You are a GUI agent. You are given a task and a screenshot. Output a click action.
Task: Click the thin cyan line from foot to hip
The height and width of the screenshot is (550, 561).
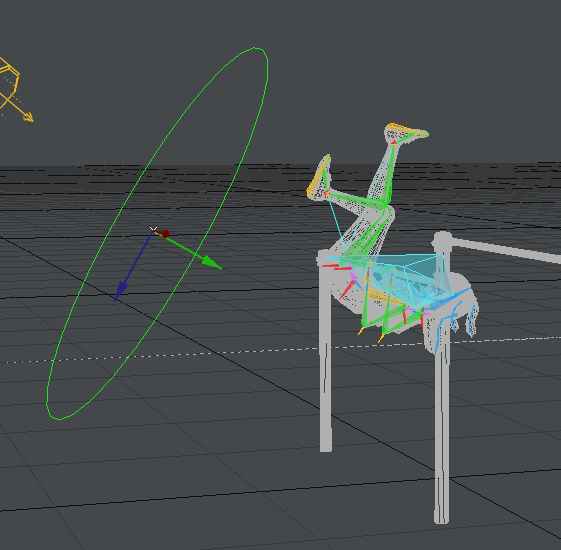336,223
